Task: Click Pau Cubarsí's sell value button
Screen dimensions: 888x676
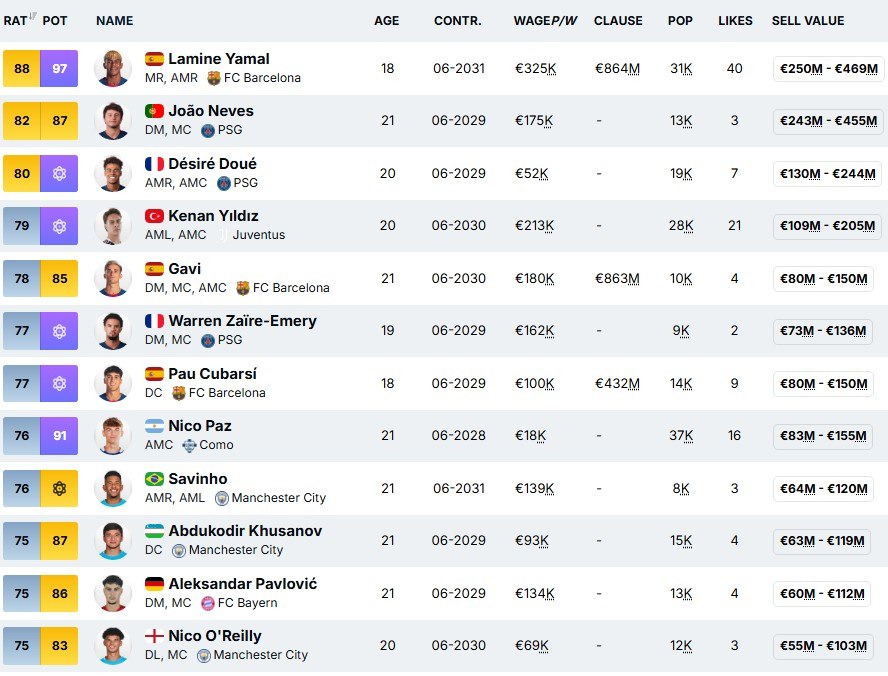Action: 824,384
